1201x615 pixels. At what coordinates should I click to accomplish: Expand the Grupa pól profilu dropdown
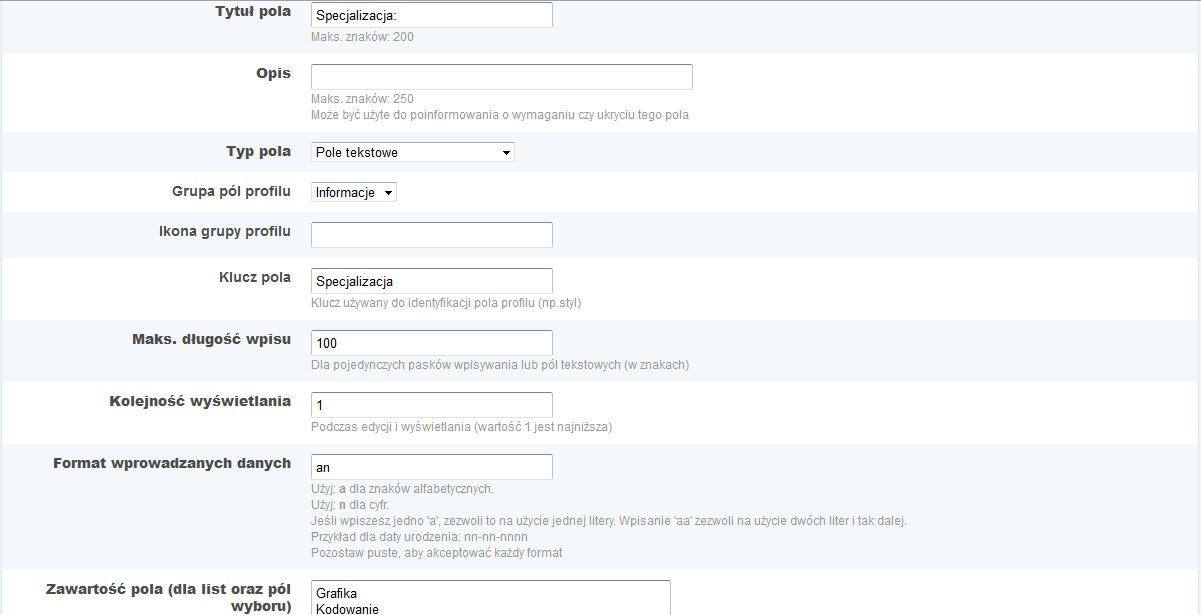pyautogui.click(x=354, y=192)
